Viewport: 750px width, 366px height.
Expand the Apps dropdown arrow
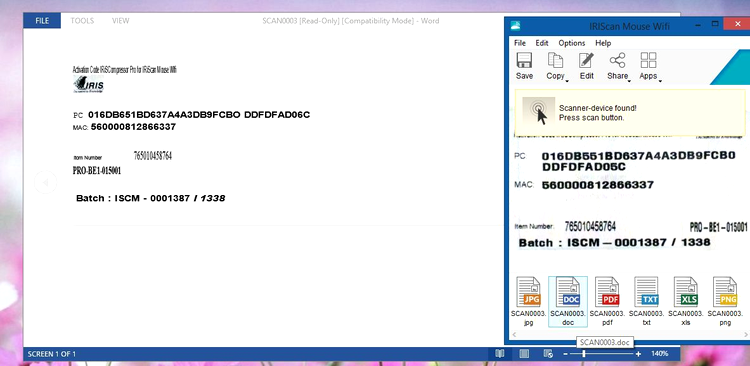pyautogui.click(x=660, y=81)
